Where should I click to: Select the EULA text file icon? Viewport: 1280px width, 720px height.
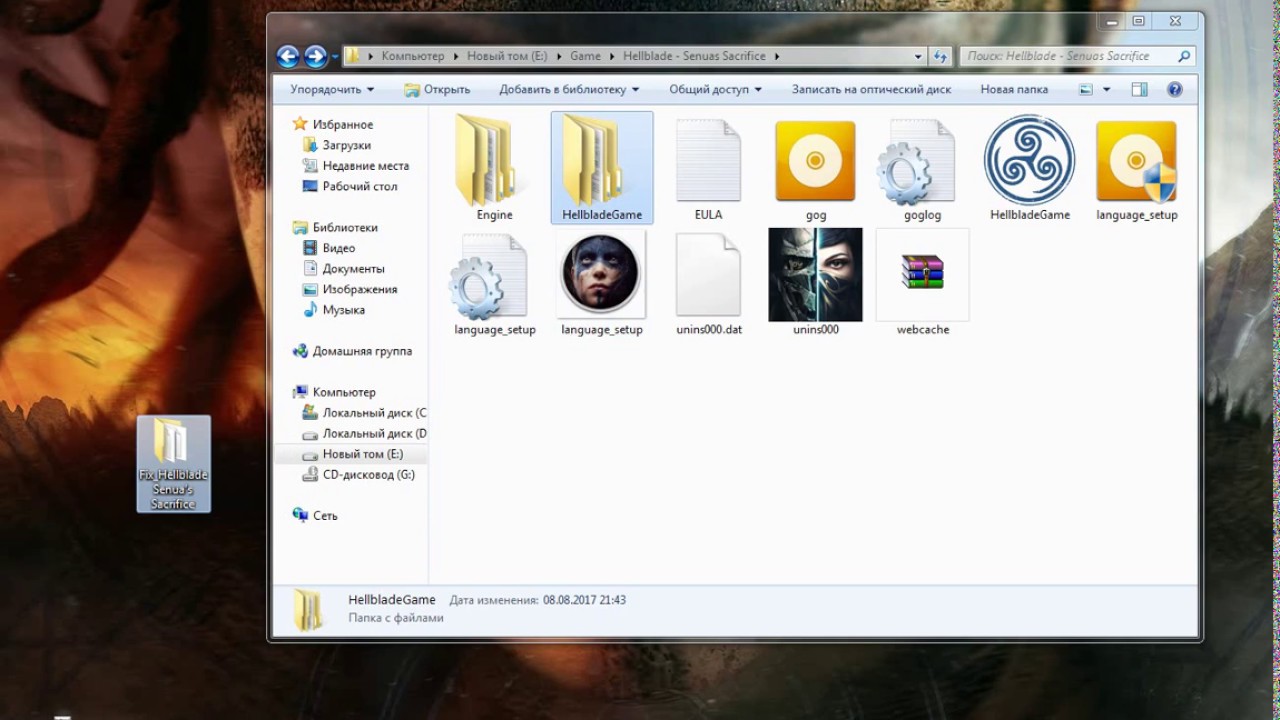tap(709, 160)
